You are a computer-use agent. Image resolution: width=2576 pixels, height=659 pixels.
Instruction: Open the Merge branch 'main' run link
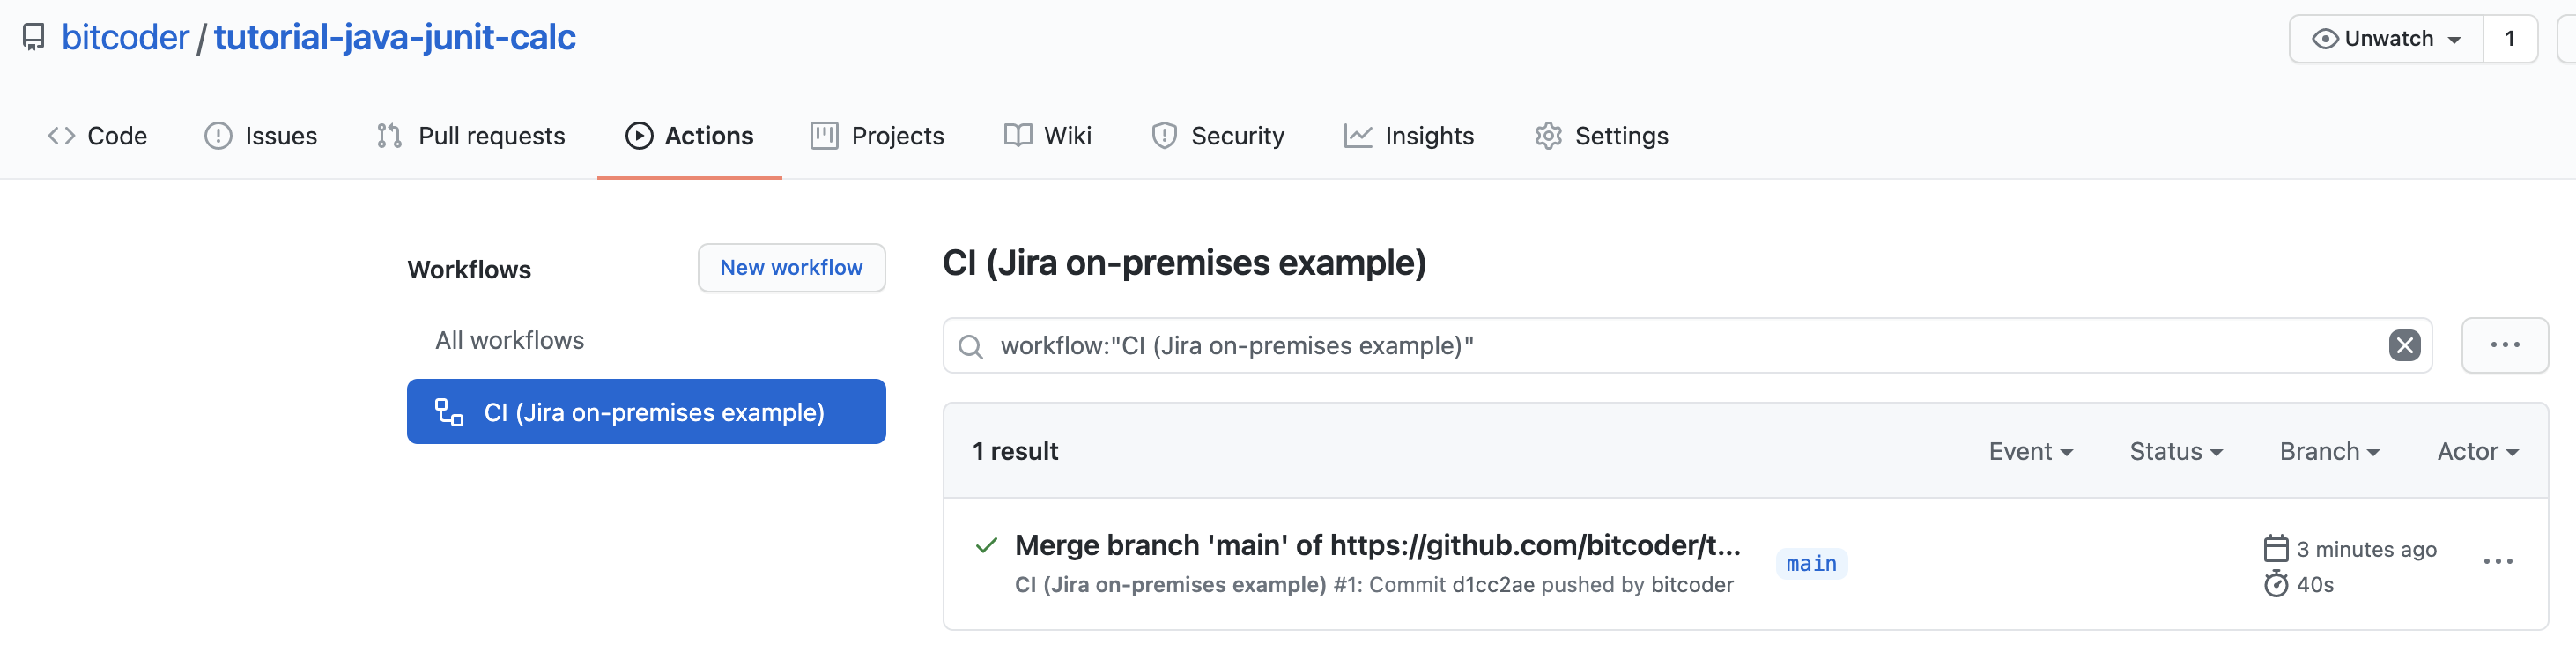point(1377,545)
